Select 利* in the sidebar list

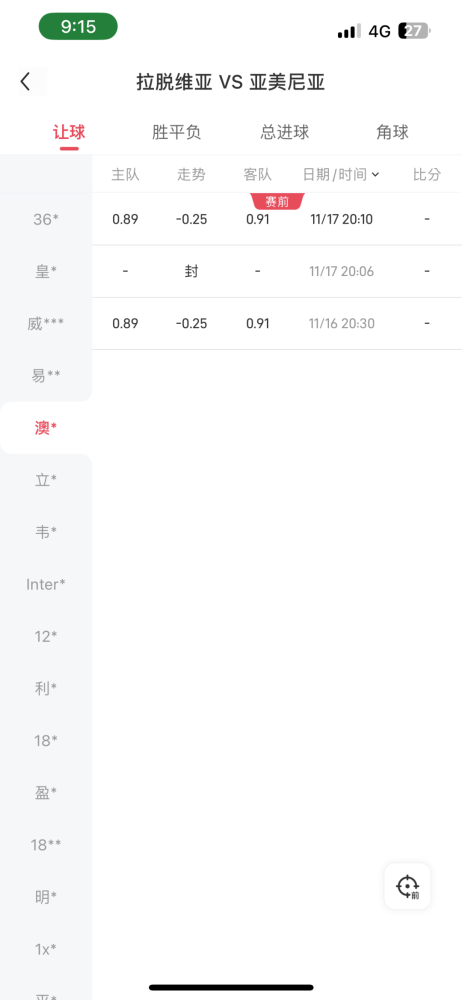pyautogui.click(x=46, y=689)
